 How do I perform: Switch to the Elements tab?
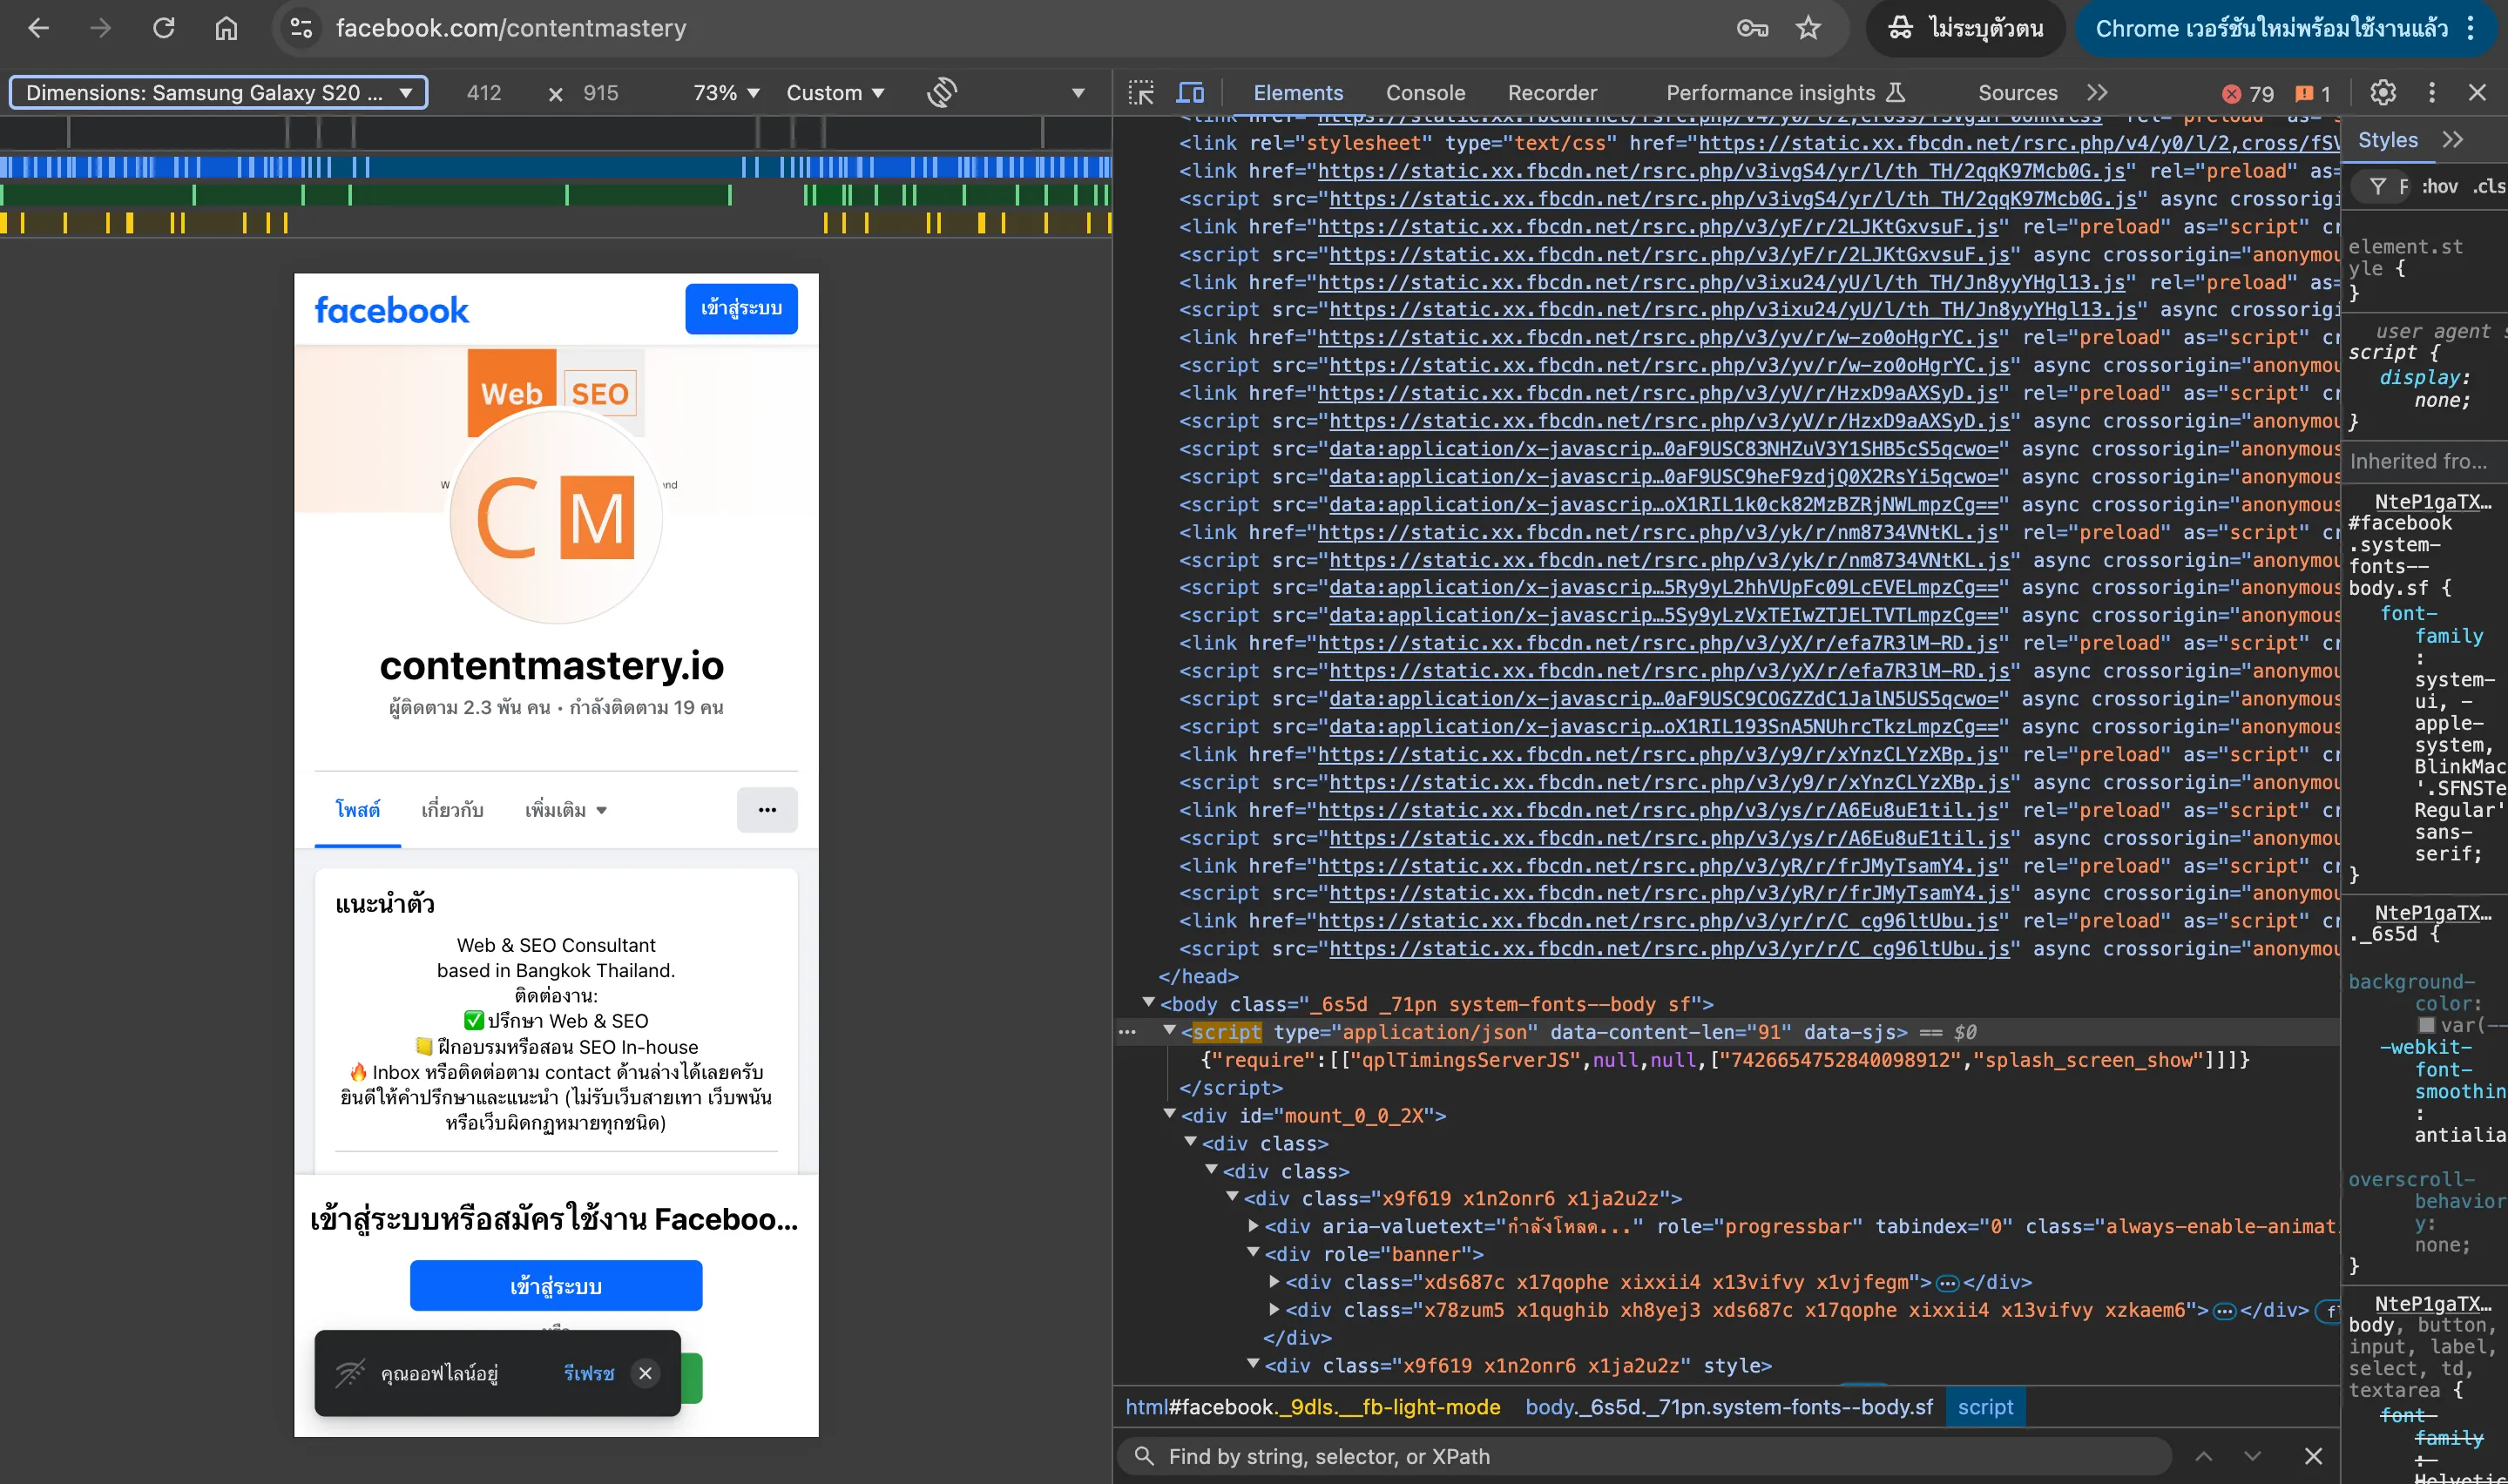tap(1298, 93)
